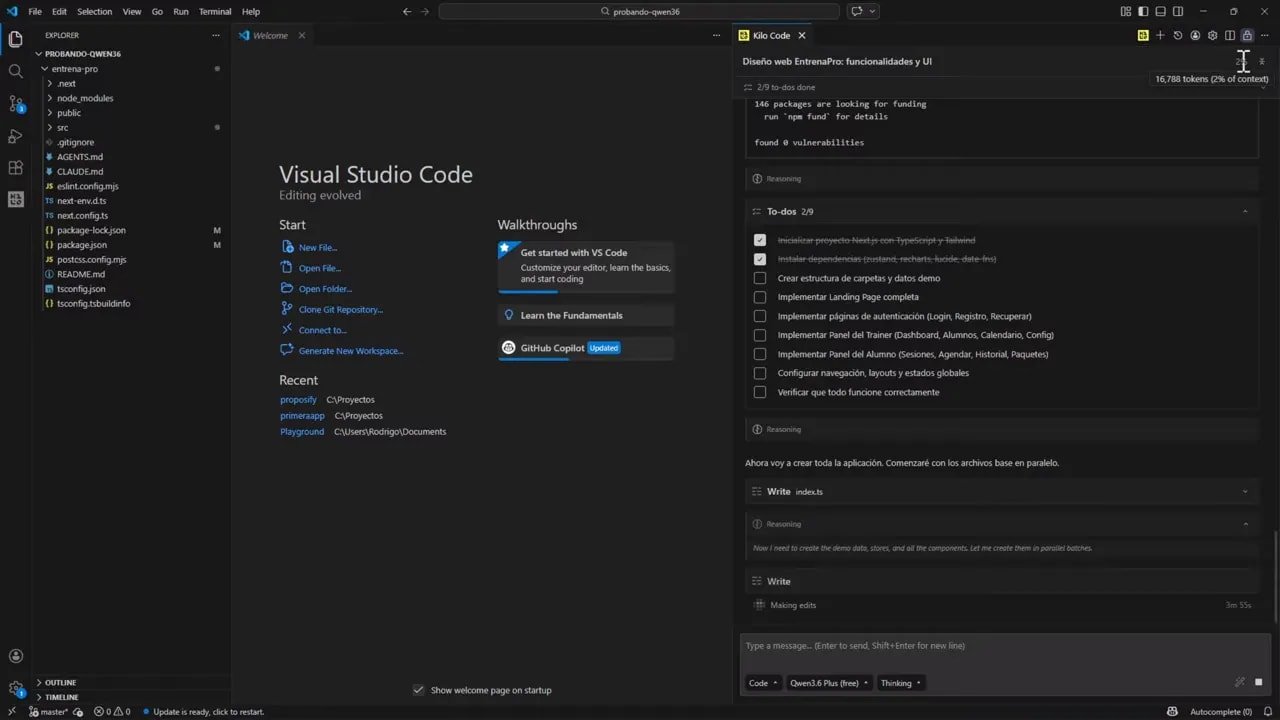Viewport: 1280px width, 720px height.
Task: Open the Terminal menu
Action: pos(215,11)
